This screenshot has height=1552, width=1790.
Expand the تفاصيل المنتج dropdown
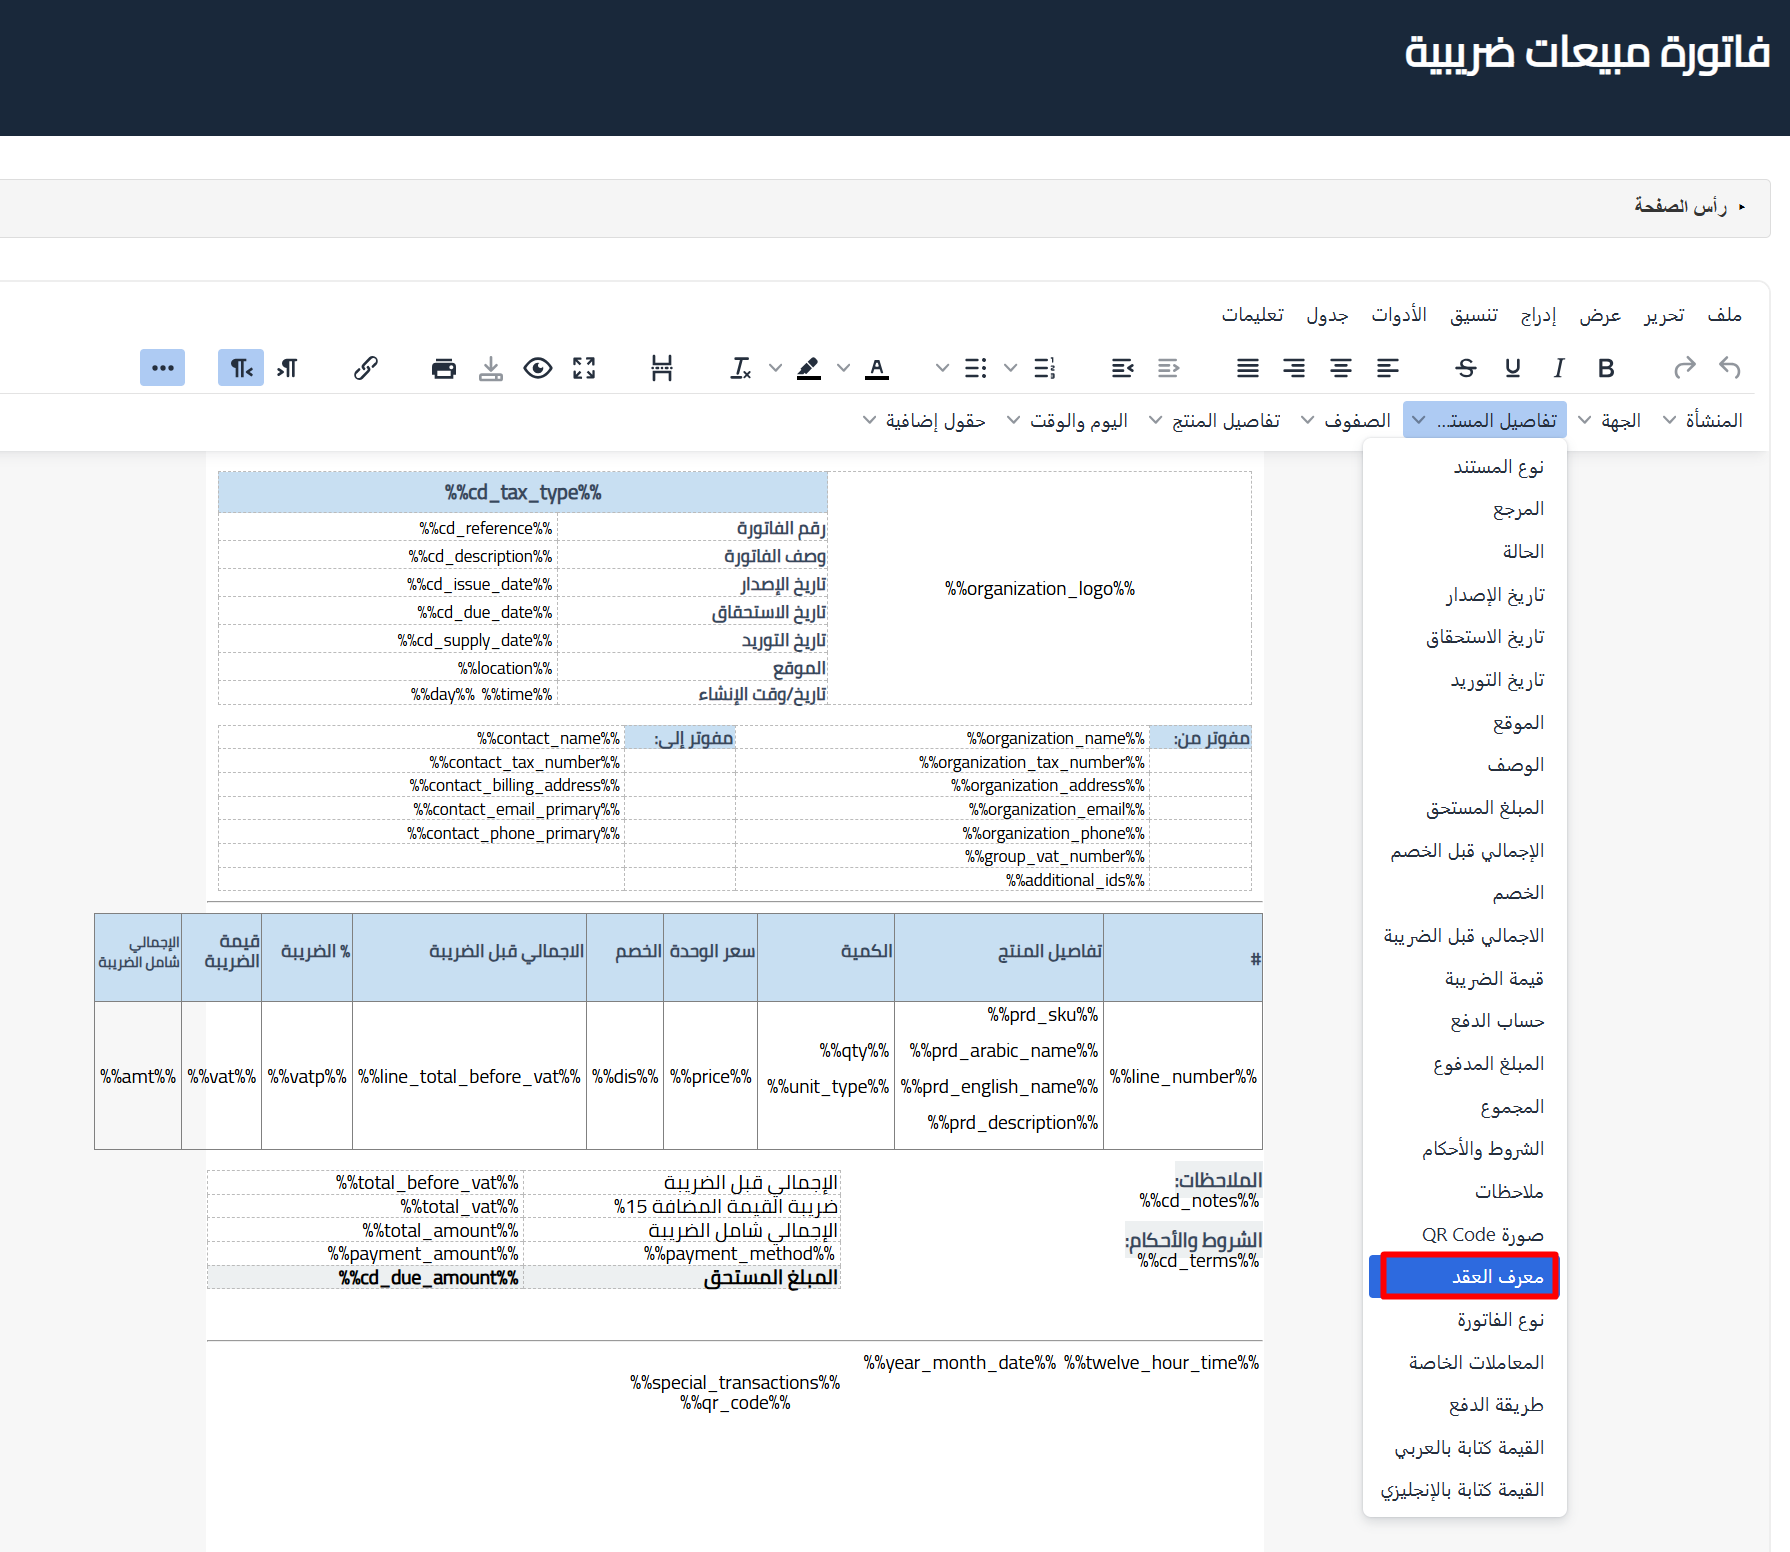click(x=1215, y=420)
